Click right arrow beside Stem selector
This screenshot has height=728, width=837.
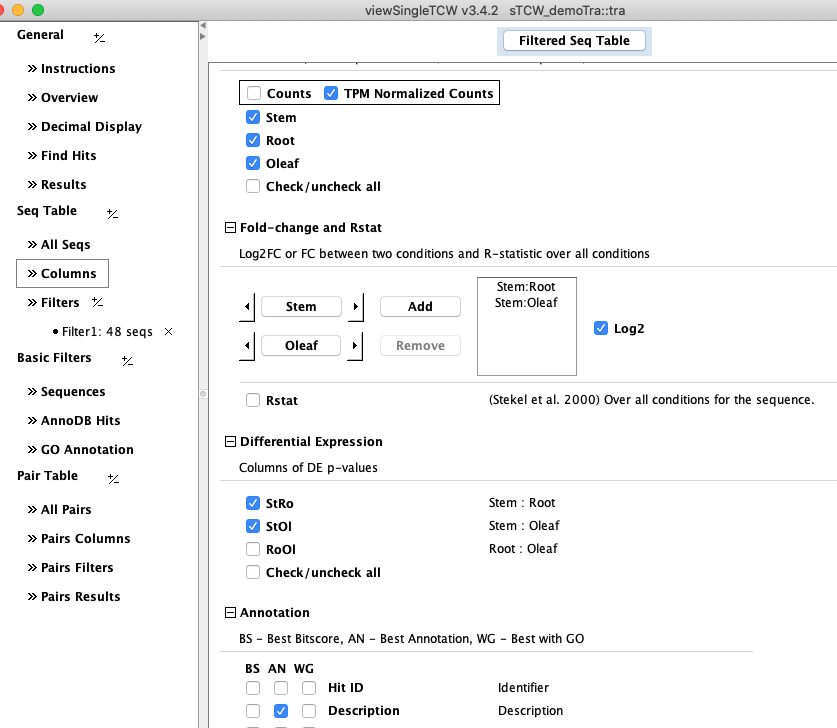click(355, 307)
